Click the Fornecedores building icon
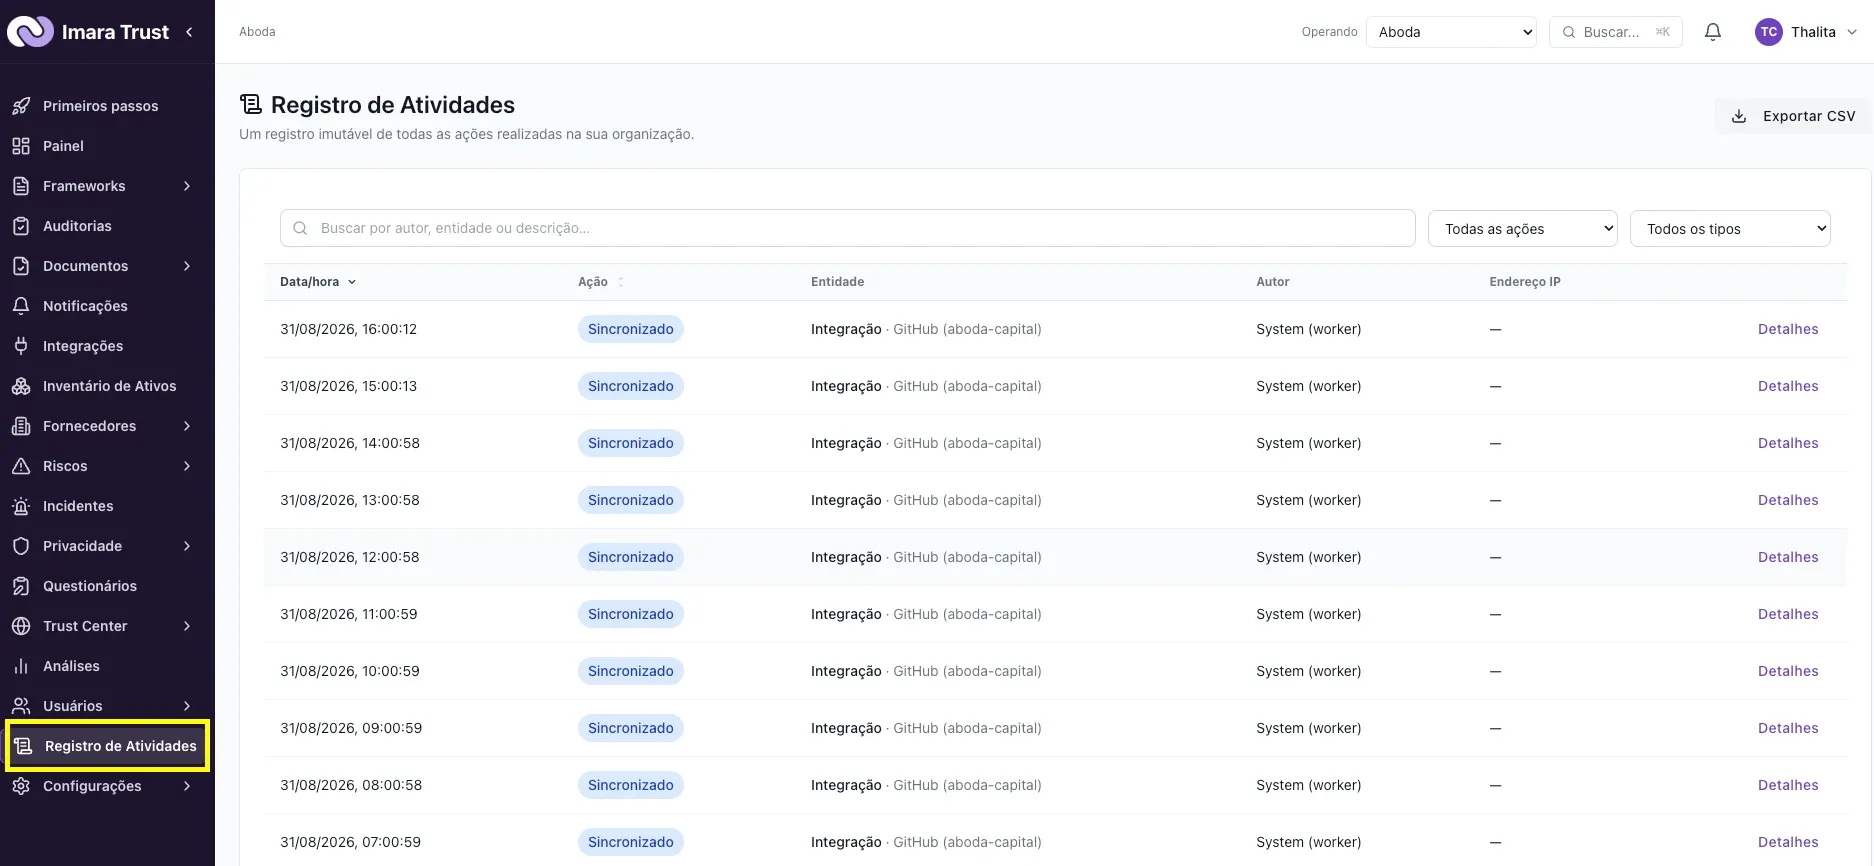 pyautogui.click(x=21, y=426)
